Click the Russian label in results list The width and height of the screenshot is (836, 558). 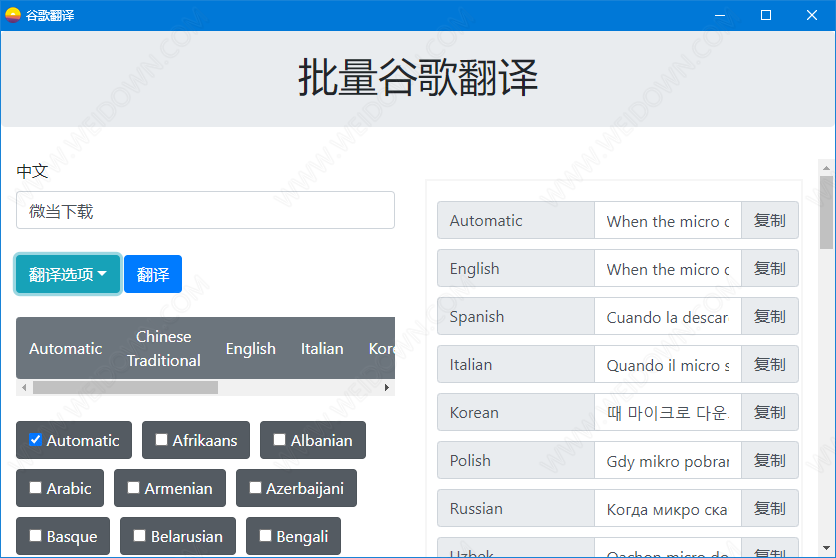pyautogui.click(x=516, y=508)
